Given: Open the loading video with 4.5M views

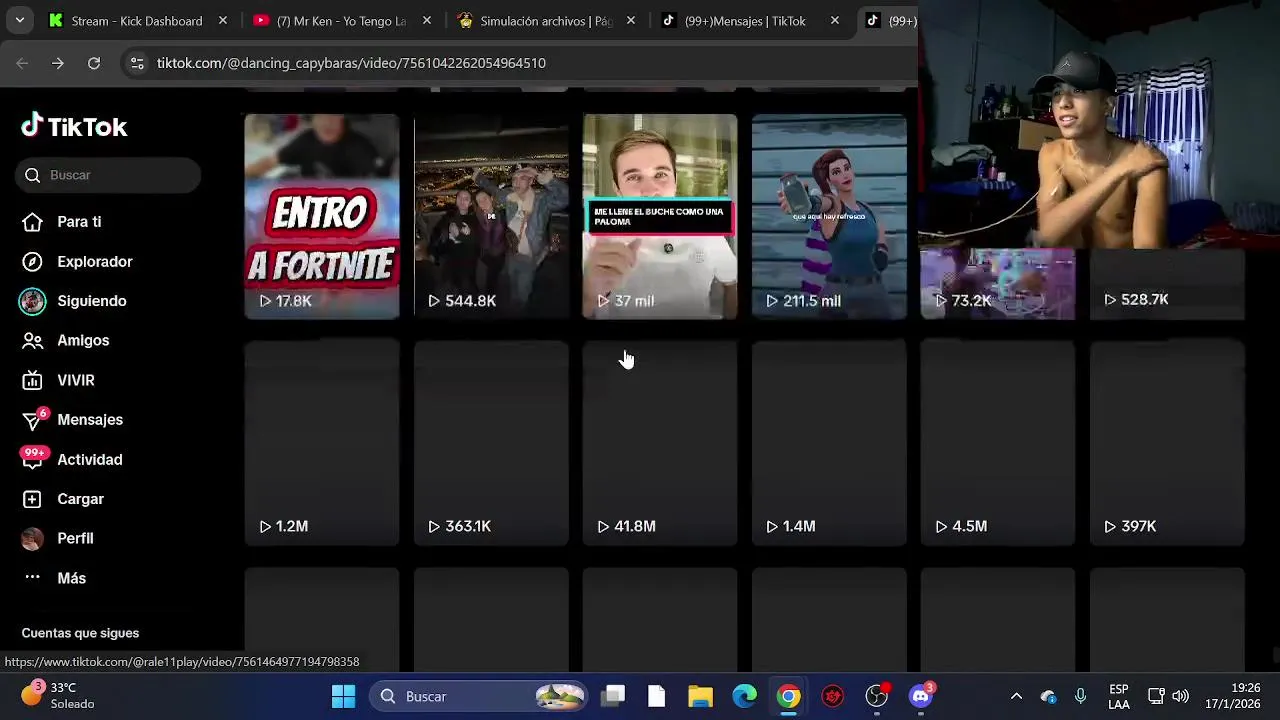Looking at the screenshot, I should click(x=998, y=443).
